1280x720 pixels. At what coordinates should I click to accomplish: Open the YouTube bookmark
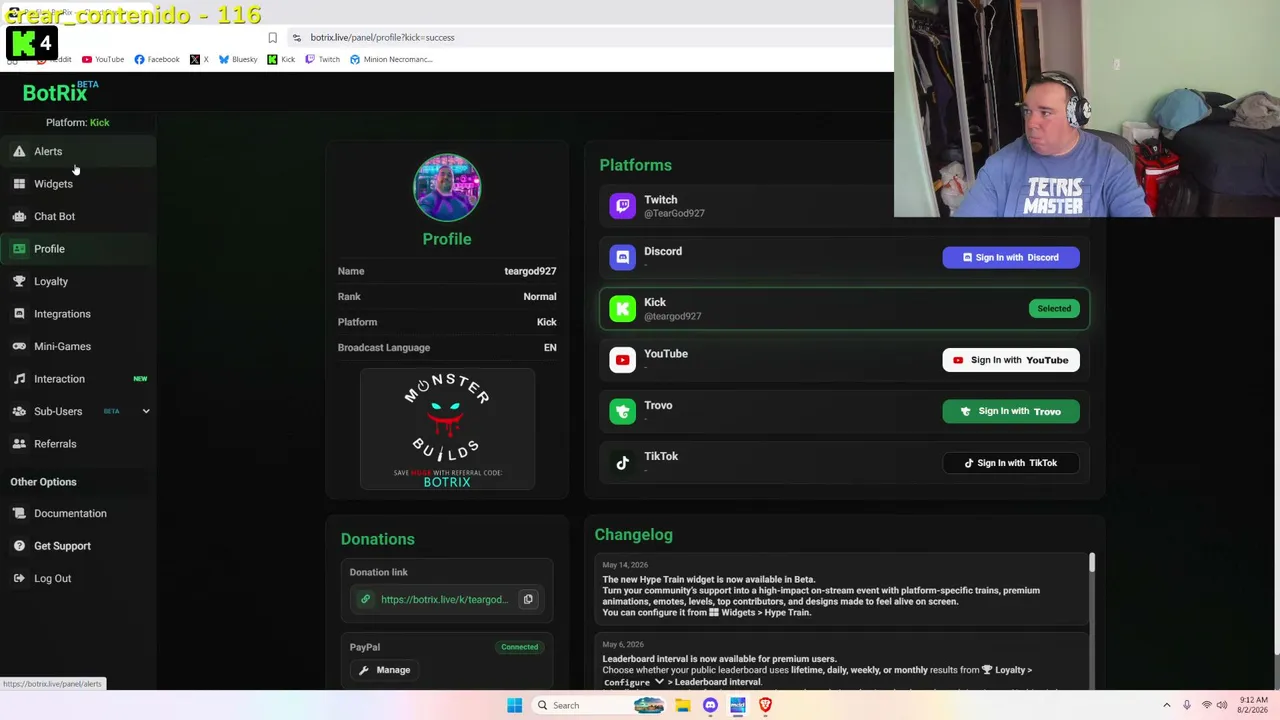pos(103,59)
